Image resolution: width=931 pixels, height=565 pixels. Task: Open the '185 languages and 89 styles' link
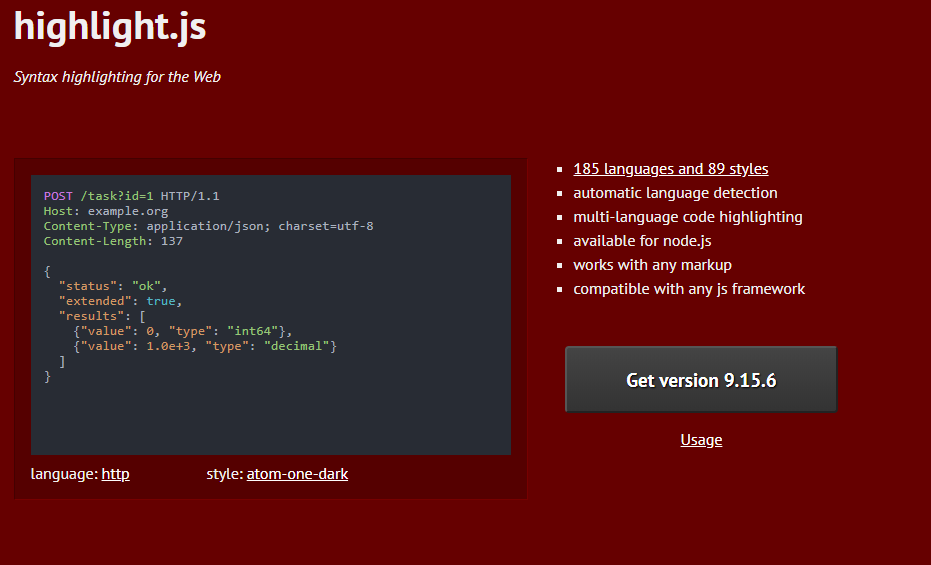[670, 169]
